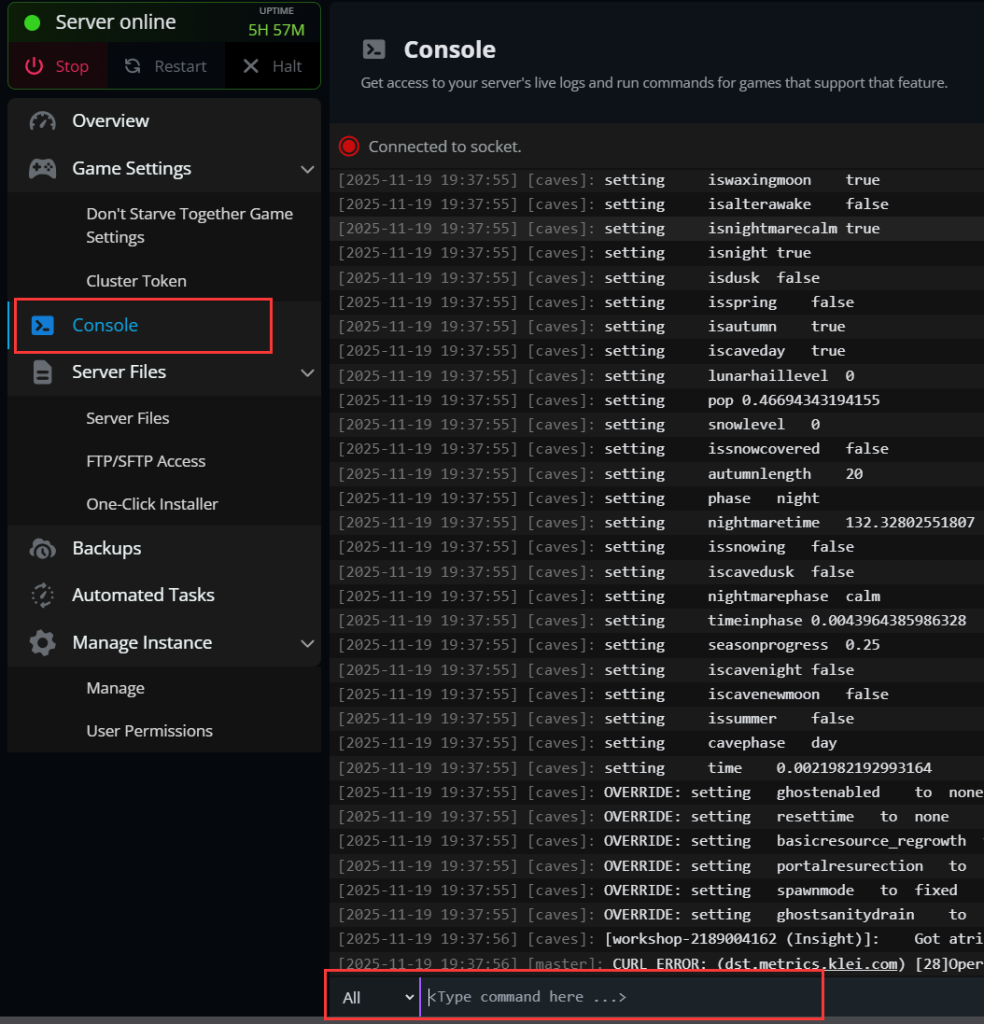The width and height of the screenshot is (984, 1024).
Task: Collapse the Server Files section chevron
Action: [307, 373]
